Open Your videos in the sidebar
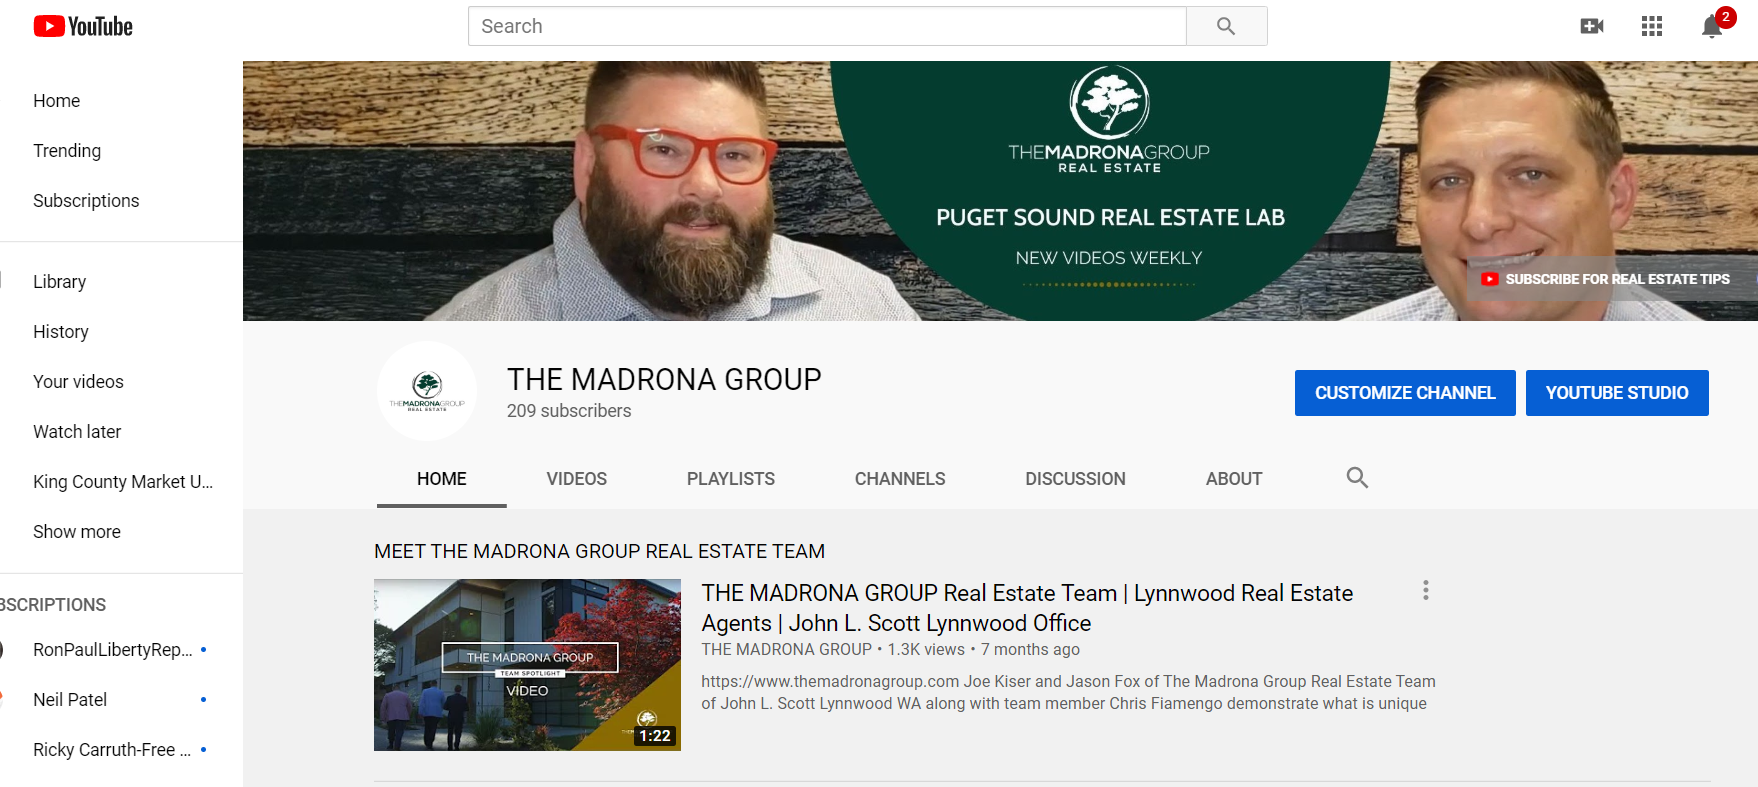 click(78, 382)
